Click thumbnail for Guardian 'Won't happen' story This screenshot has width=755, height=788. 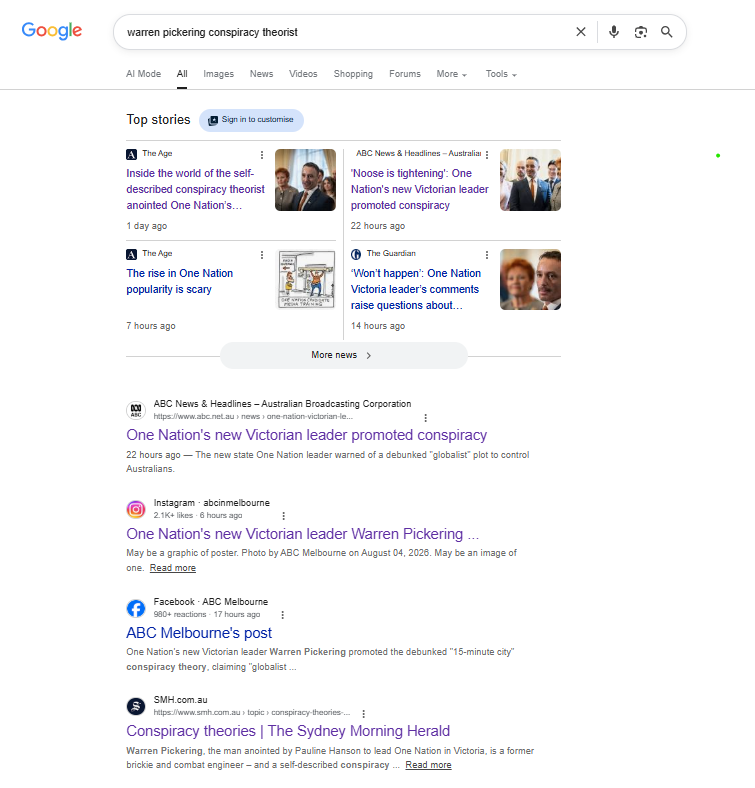coord(530,279)
